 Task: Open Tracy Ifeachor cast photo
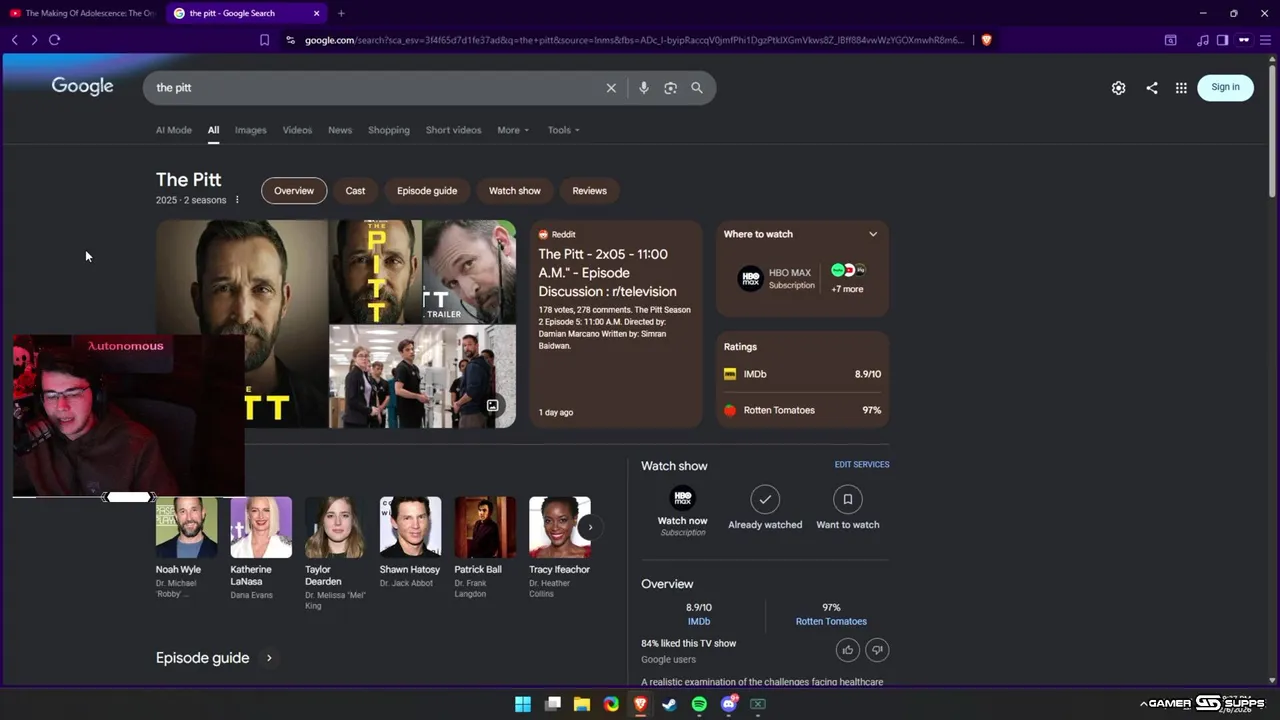[560, 527]
